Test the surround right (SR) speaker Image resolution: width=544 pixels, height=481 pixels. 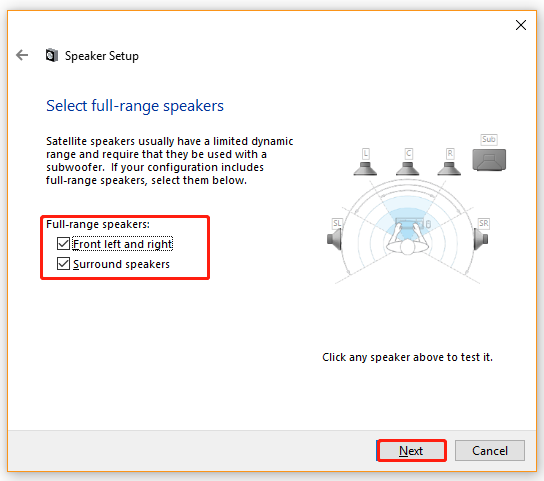pyautogui.click(x=481, y=239)
